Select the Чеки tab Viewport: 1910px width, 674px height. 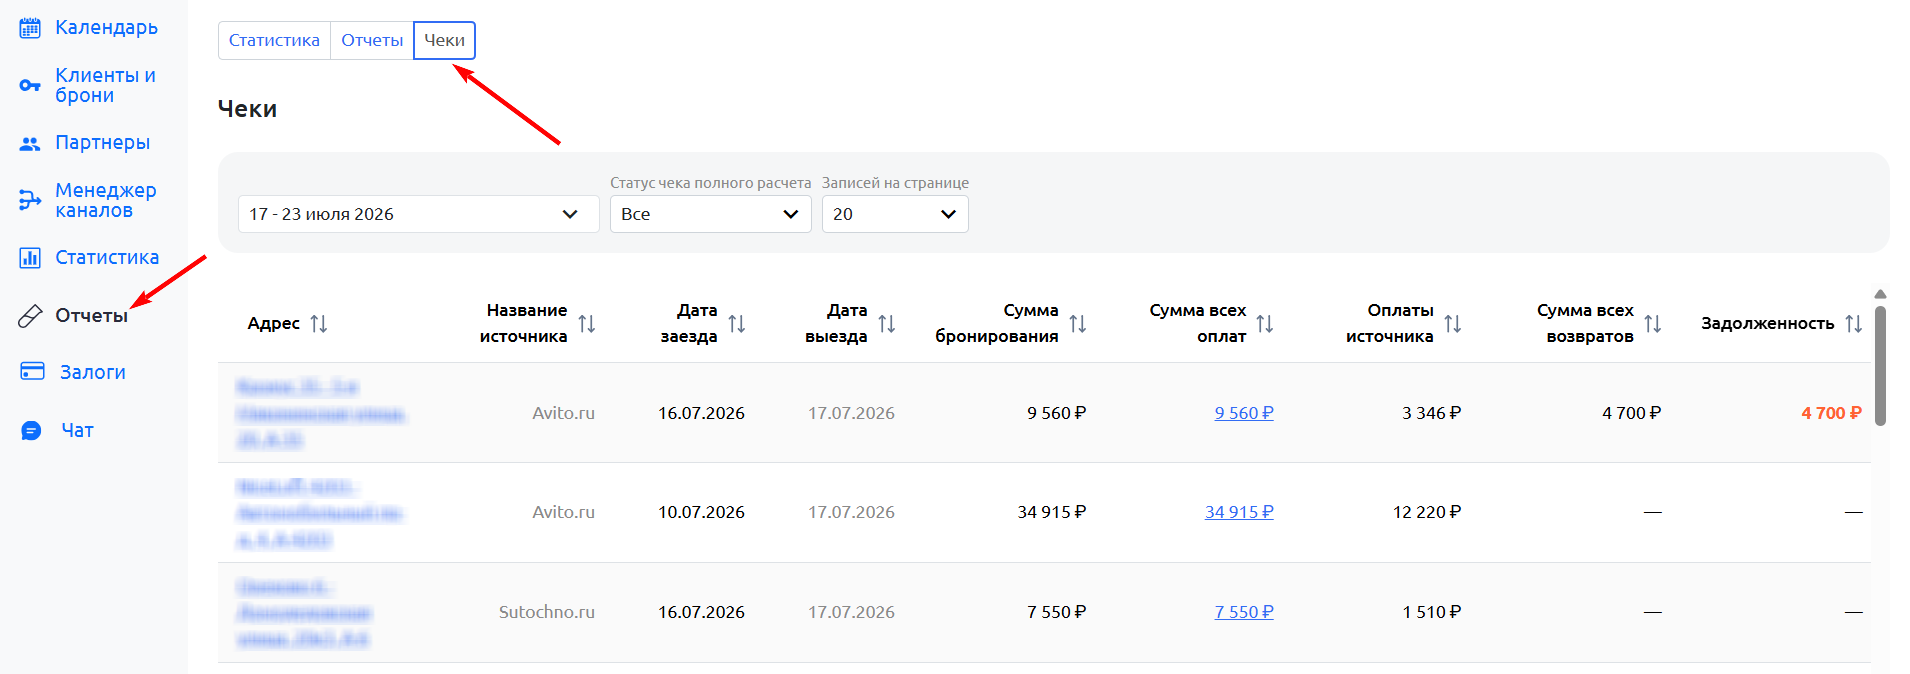pyautogui.click(x=444, y=40)
